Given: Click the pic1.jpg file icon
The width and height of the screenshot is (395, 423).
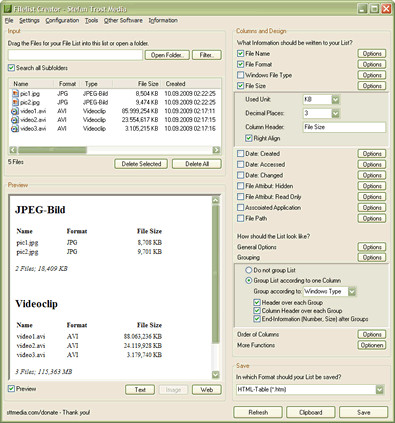Looking at the screenshot, I should pos(15,94).
